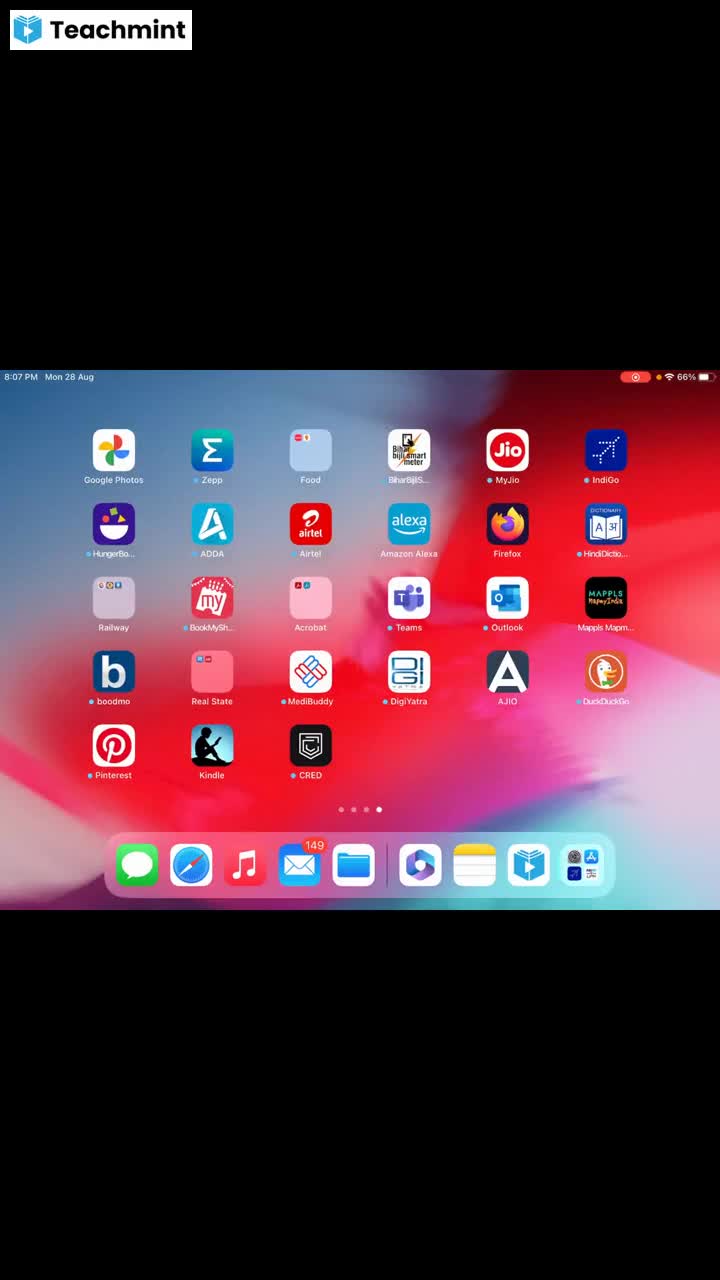The height and width of the screenshot is (1280, 720).
Task: Open the Hindi Dictionary app
Action: coord(606,524)
